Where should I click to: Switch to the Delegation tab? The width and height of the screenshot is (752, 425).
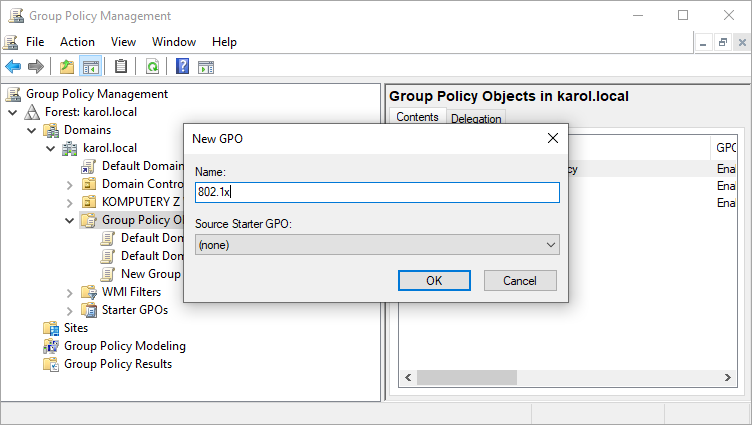point(476,118)
